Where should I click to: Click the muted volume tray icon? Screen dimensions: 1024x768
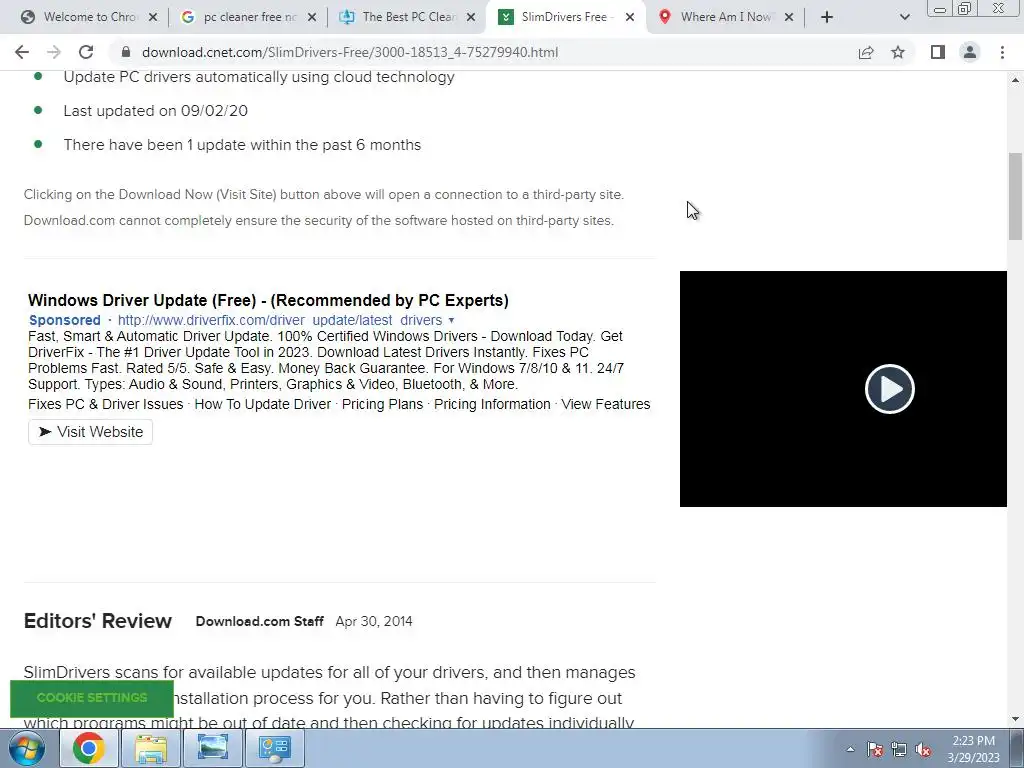tap(923, 749)
